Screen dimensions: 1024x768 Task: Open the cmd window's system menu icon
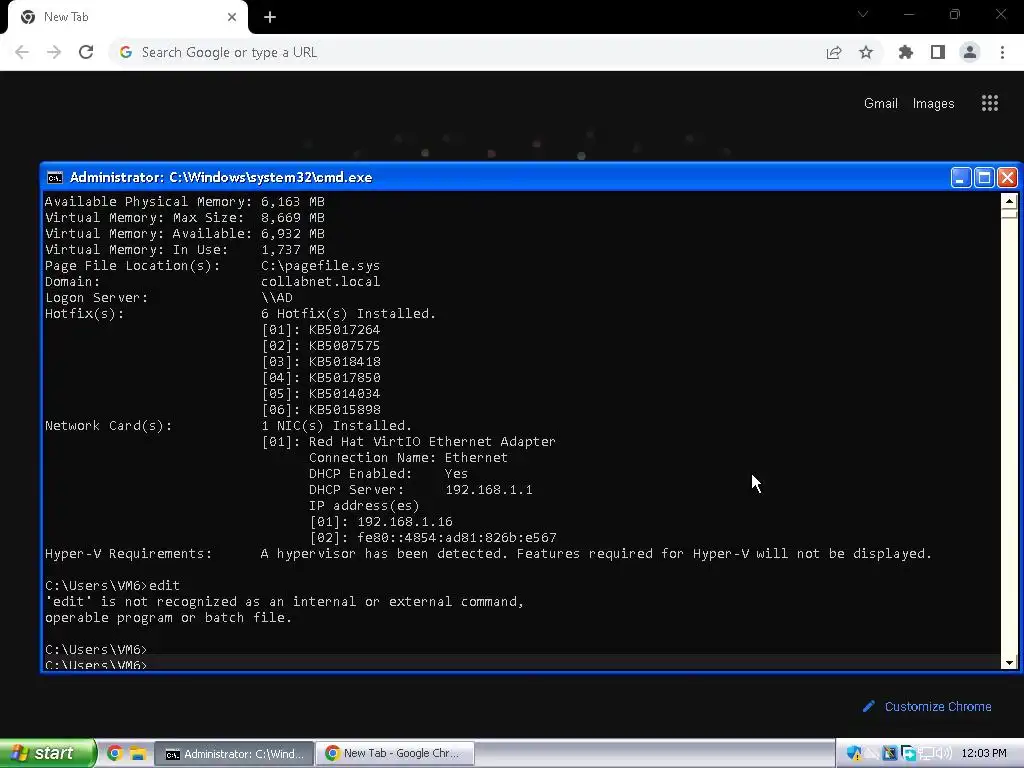[x=55, y=178]
